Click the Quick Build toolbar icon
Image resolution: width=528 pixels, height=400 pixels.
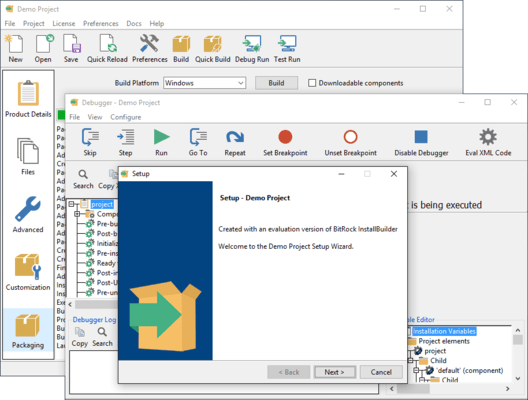[x=212, y=44]
